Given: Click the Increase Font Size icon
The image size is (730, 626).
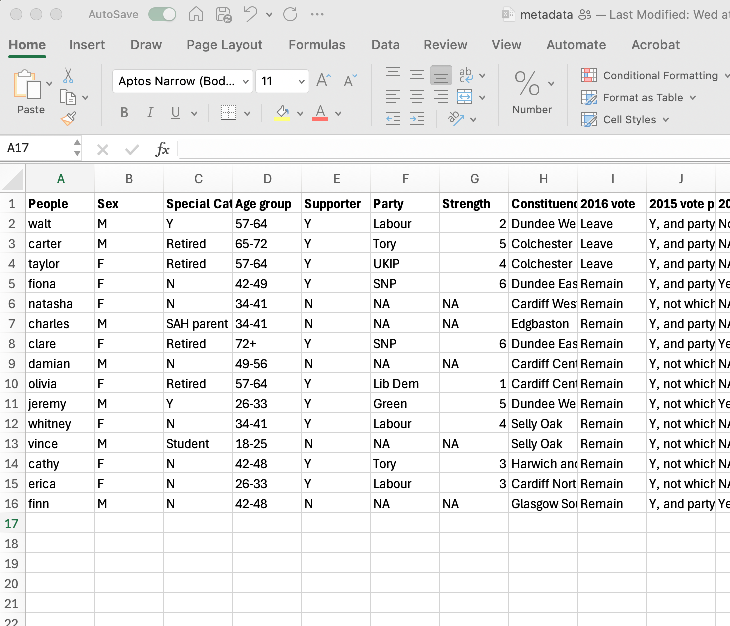Looking at the screenshot, I should pyautogui.click(x=323, y=81).
